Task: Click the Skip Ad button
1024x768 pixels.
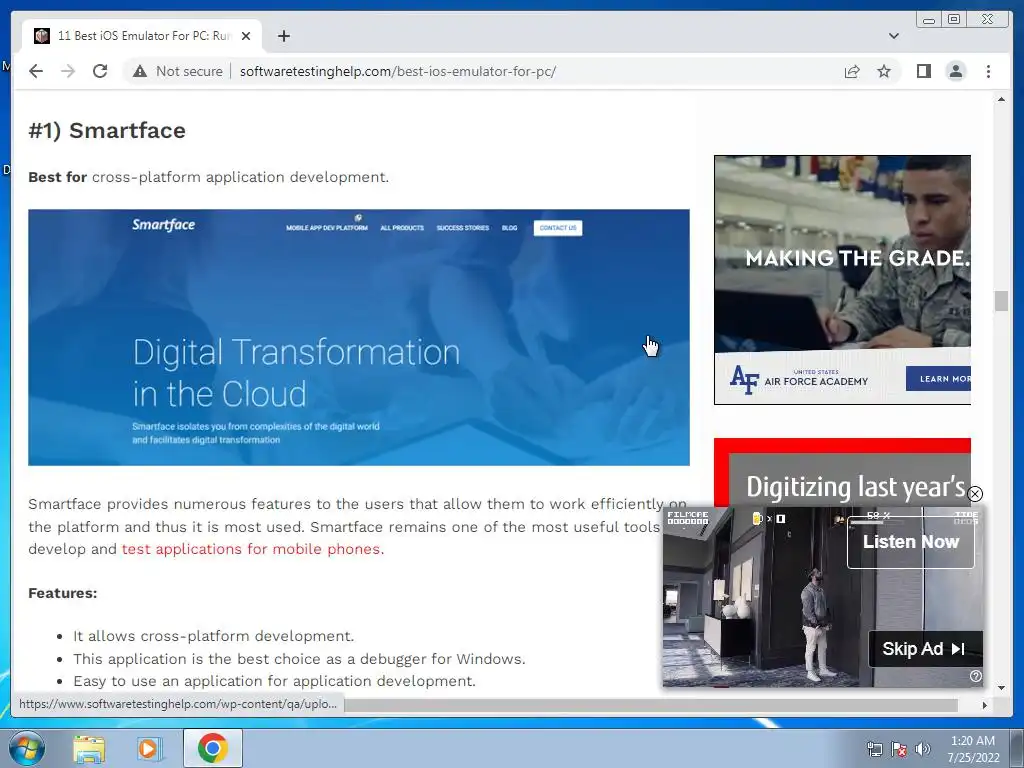Action: point(925,648)
